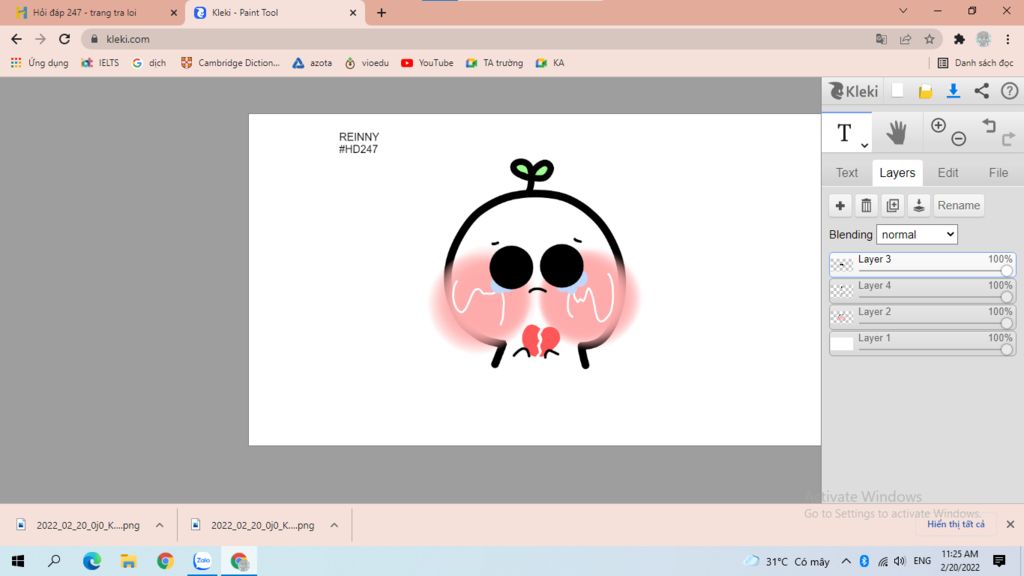The width and height of the screenshot is (1024, 576).
Task: Open a new browser tab
Action: pos(381,12)
